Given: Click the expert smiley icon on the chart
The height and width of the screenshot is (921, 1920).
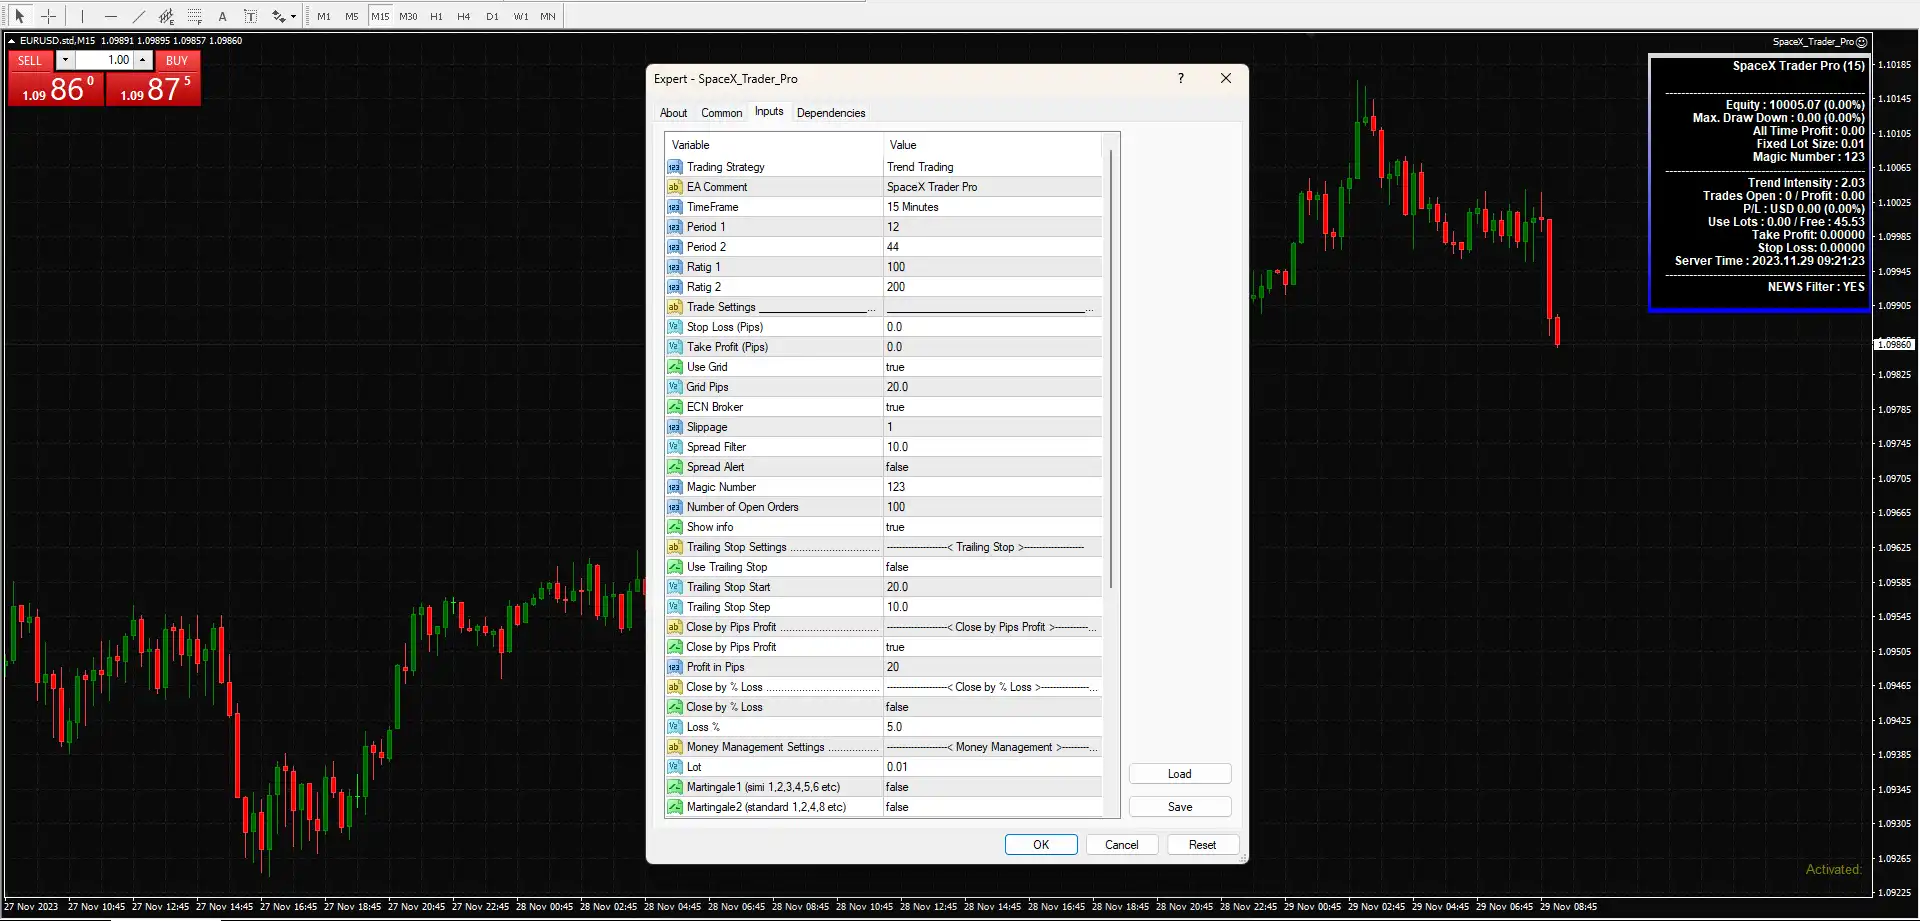Looking at the screenshot, I should (1861, 42).
